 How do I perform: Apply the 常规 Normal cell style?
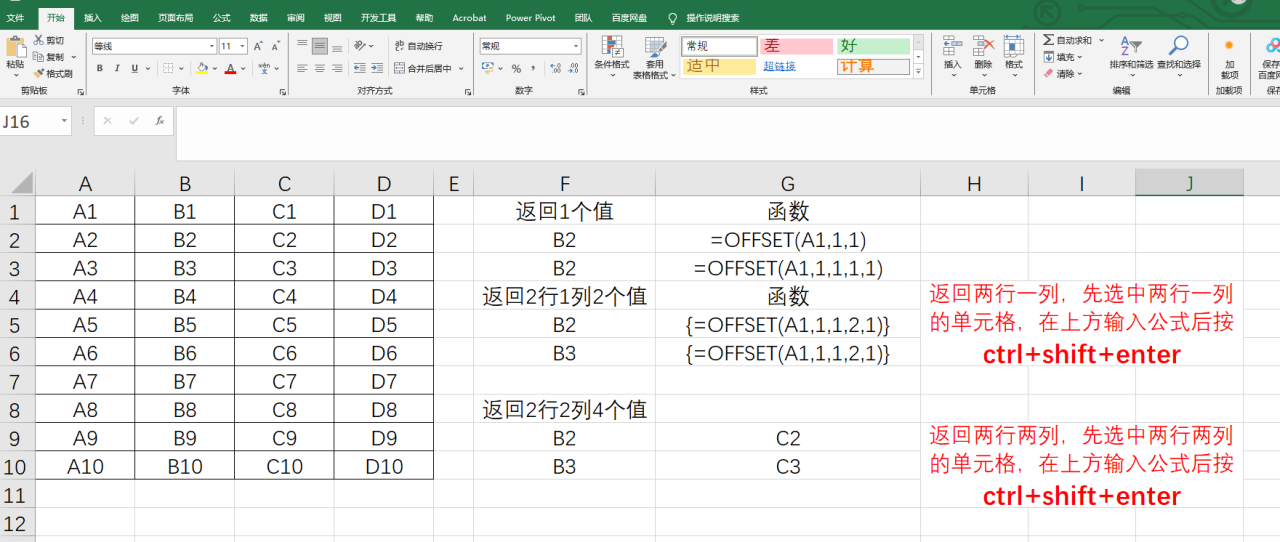click(719, 46)
